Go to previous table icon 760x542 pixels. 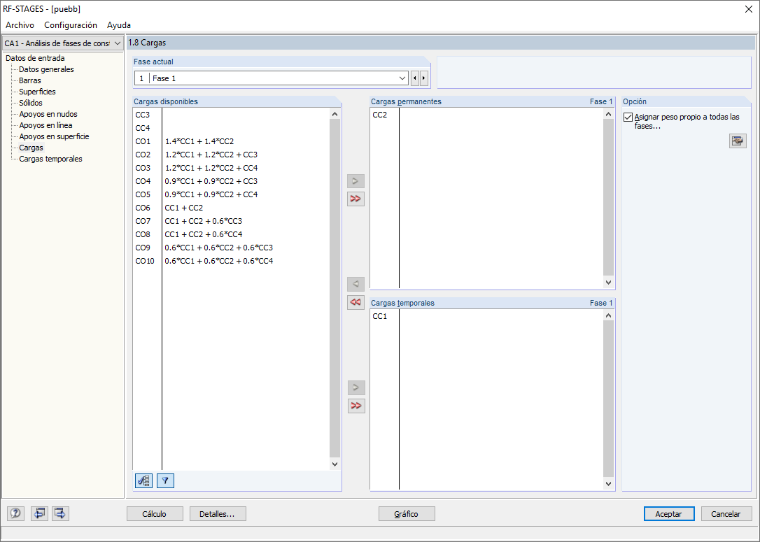click(x=39, y=513)
